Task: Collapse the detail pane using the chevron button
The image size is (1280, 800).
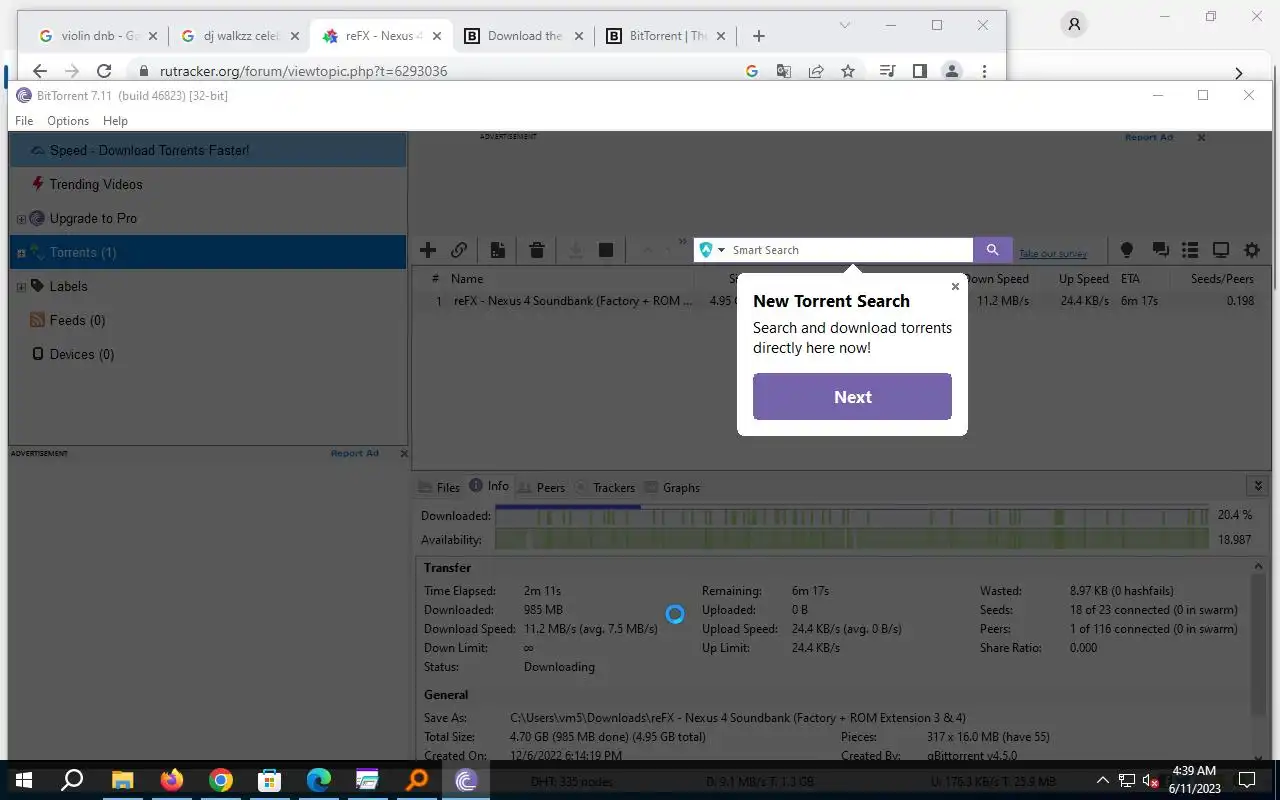Action: [1258, 486]
